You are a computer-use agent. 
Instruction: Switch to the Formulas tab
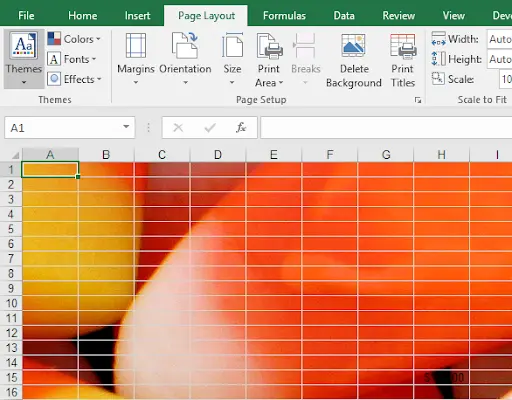[x=284, y=16]
